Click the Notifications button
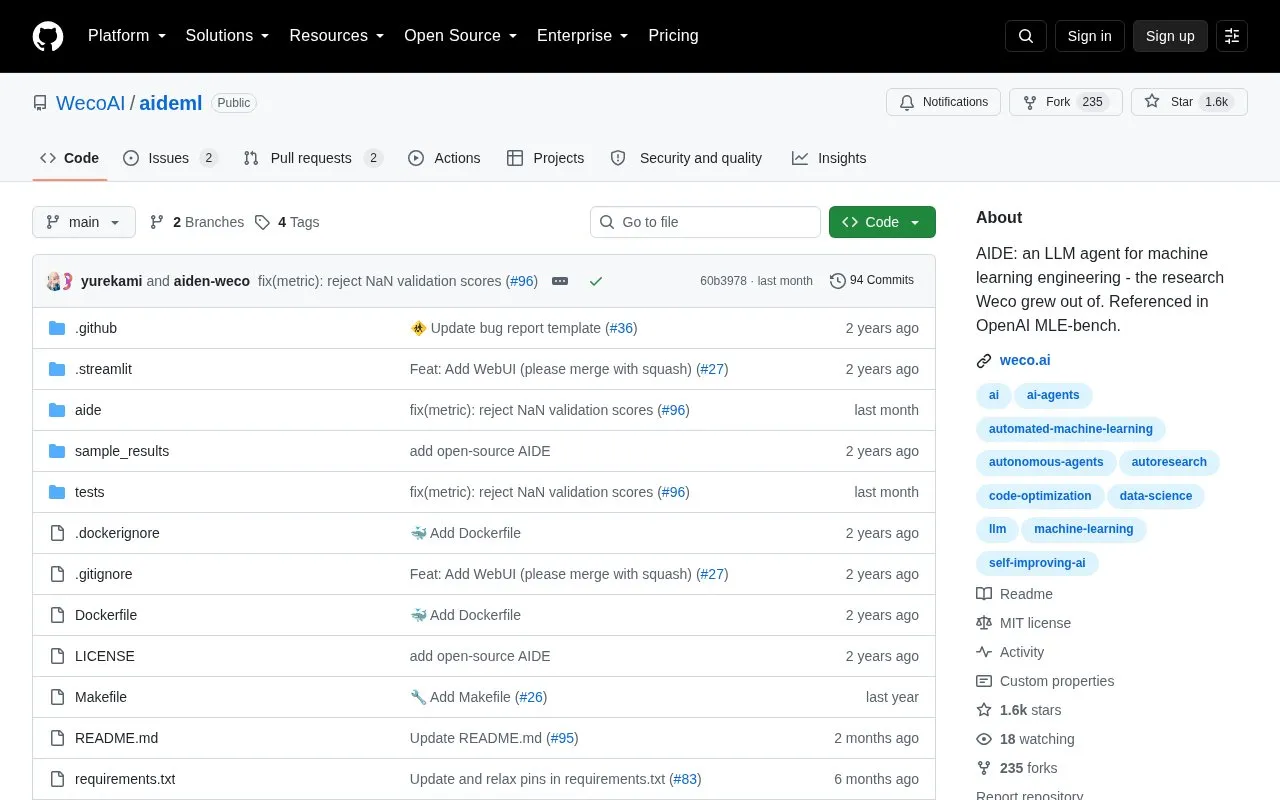Image resolution: width=1280 pixels, height=800 pixels. click(943, 102)
